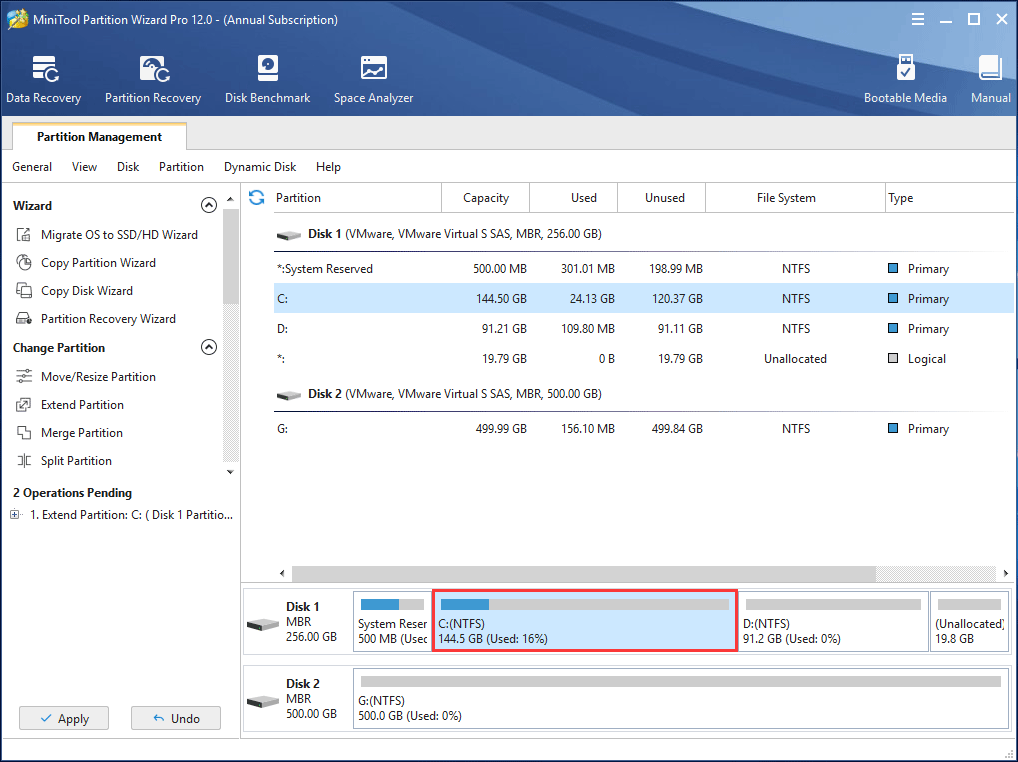Refresh the partition list

coord(257,197)
